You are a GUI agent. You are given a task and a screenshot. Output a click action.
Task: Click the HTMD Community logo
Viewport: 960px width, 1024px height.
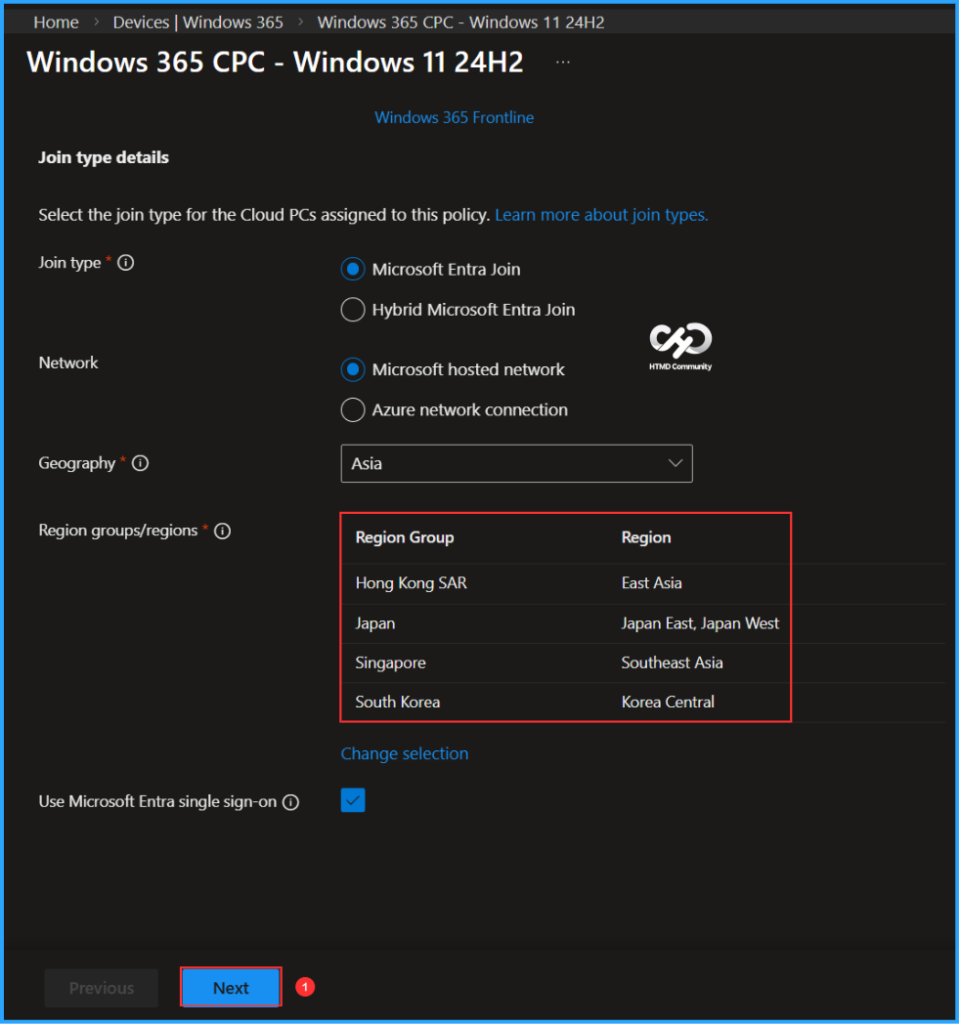tap(679, 347)
